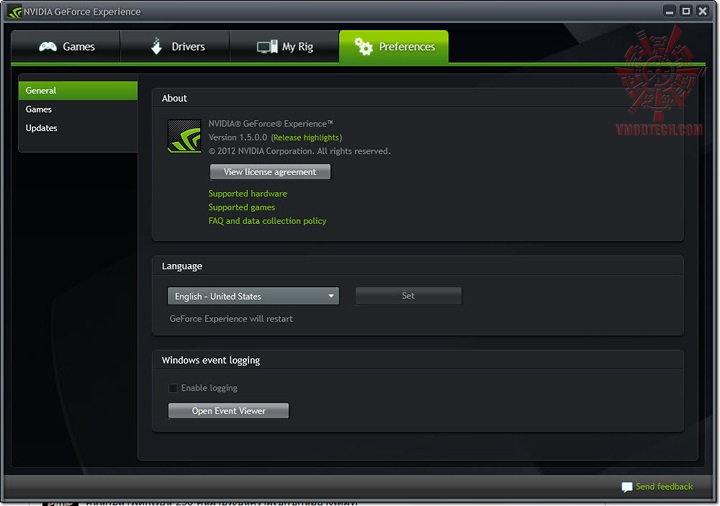This screenshot has height=506, width=720.
Task: Minimize the GeForce Experience window
Action: pyautogui.click(x=669, y=11)
